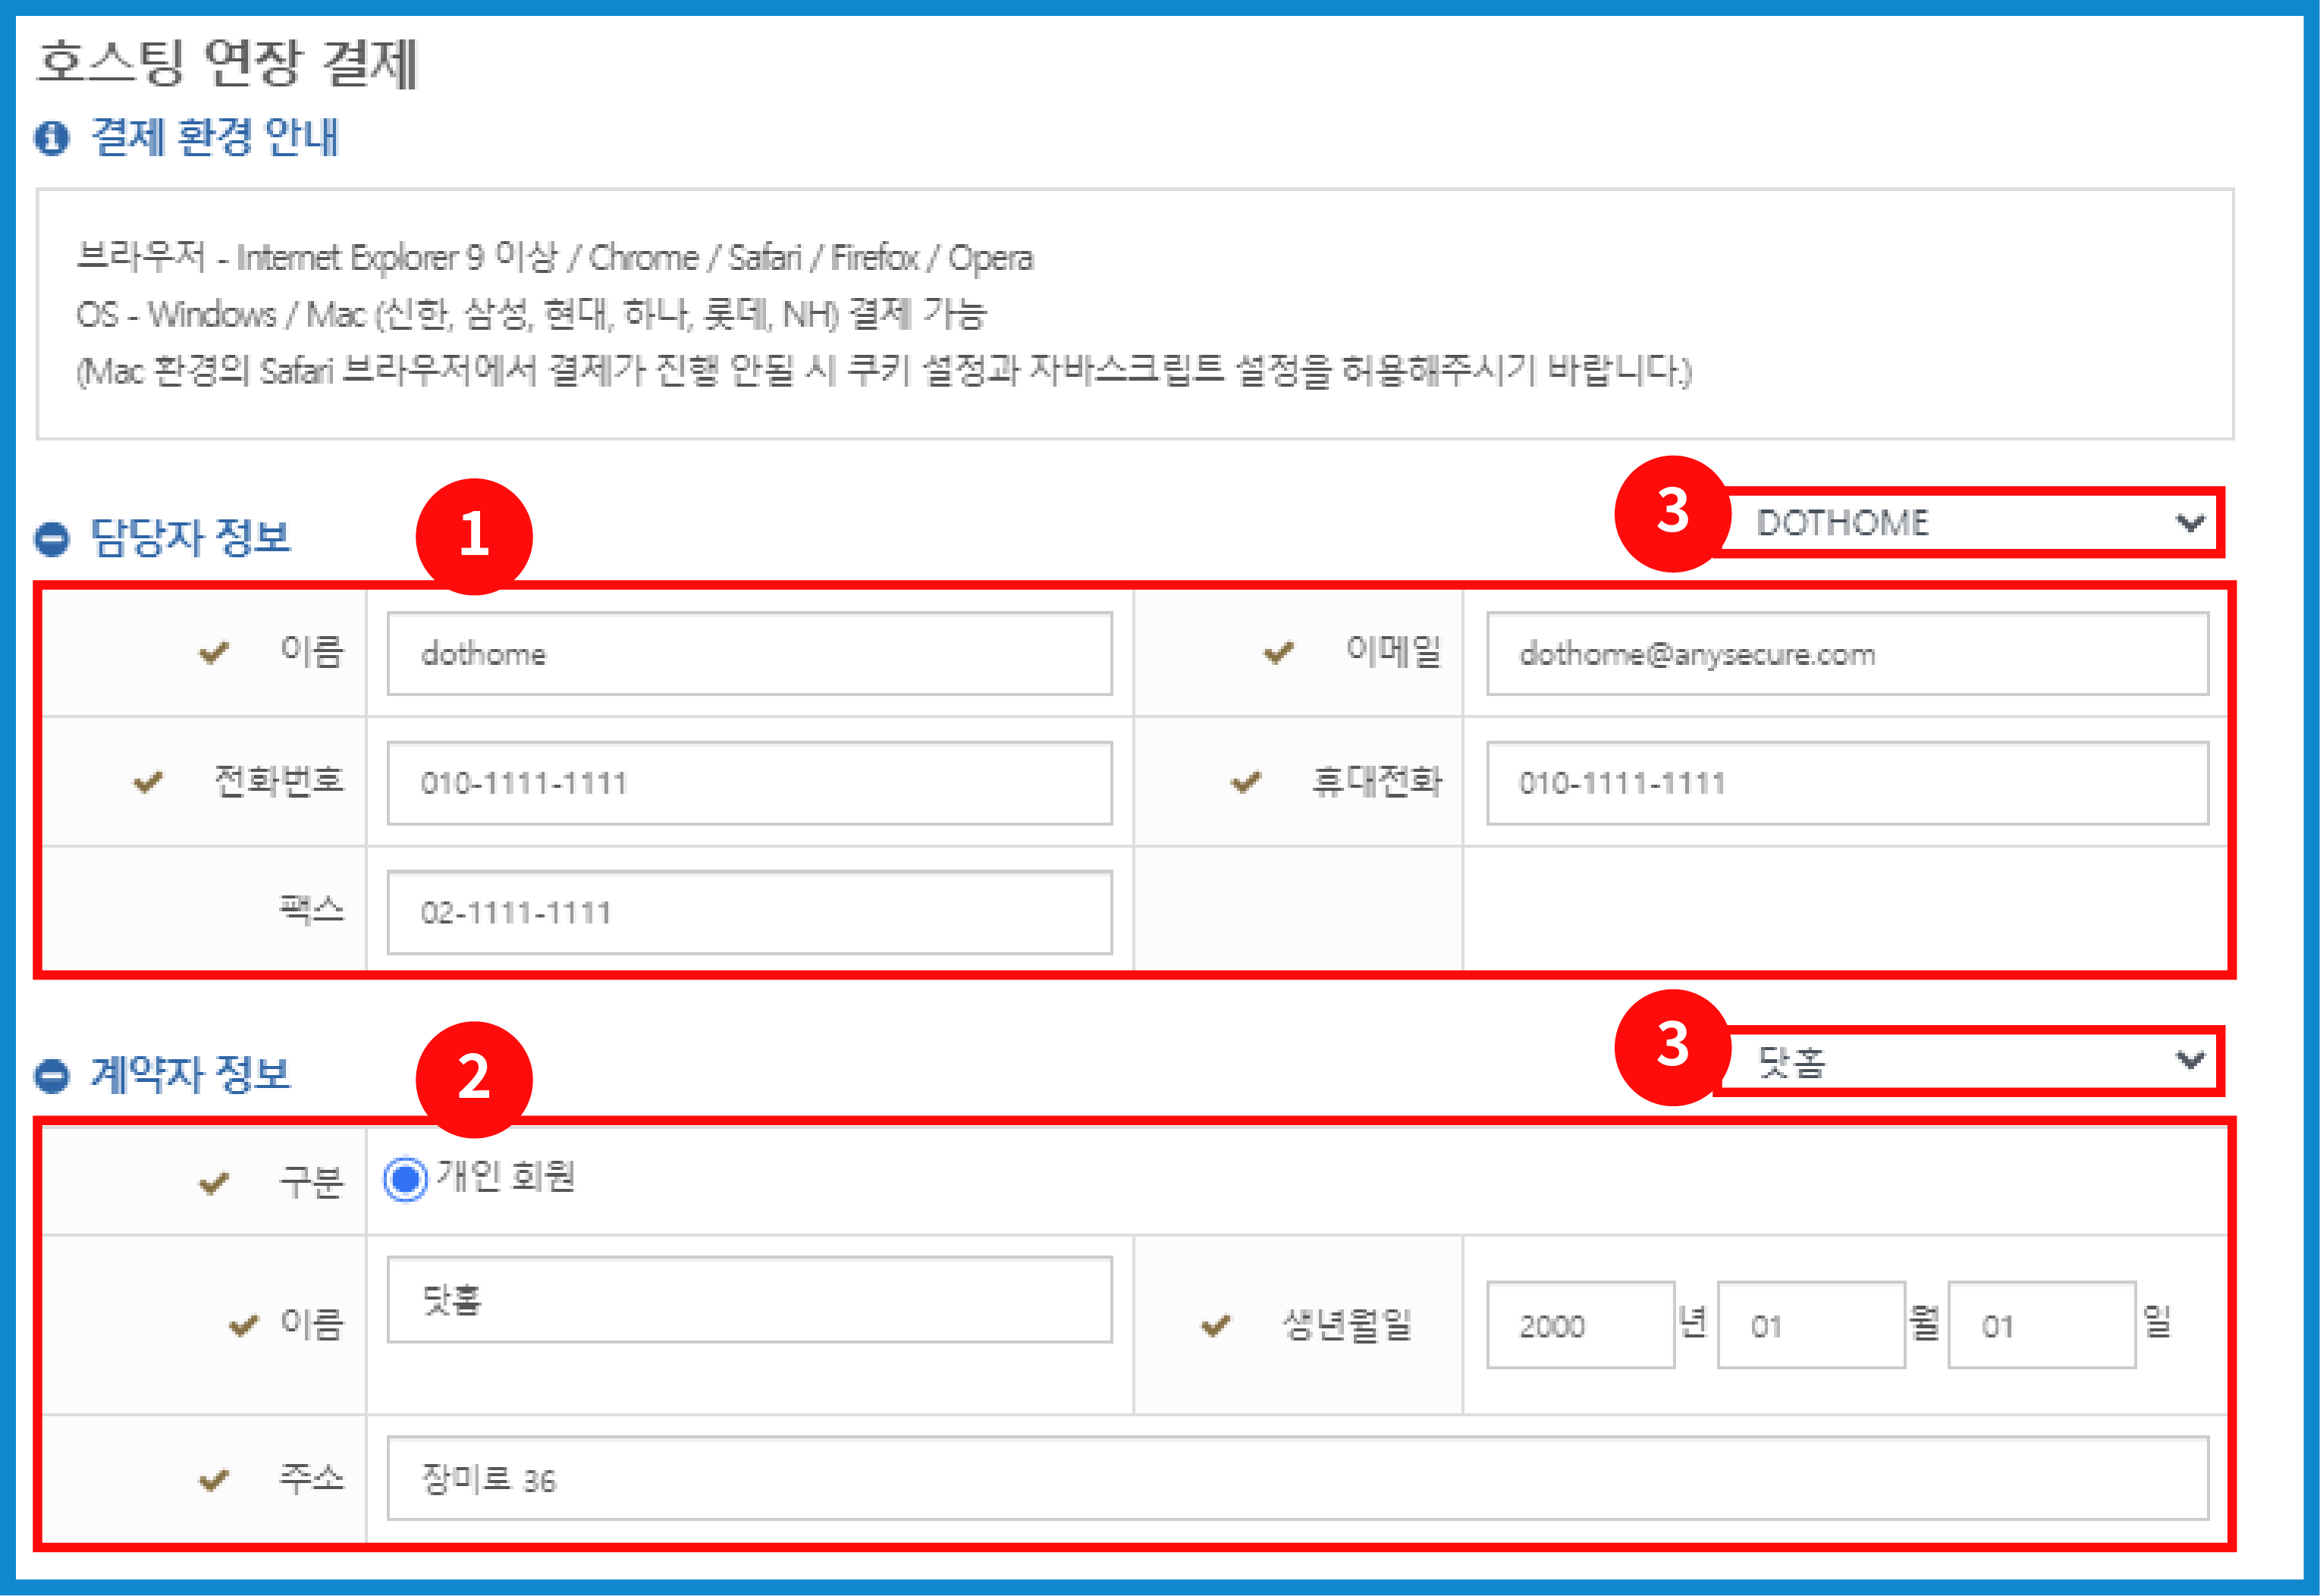Click red badge 3 next to 닷홈 dropdown

(x=1672, y=1047)
